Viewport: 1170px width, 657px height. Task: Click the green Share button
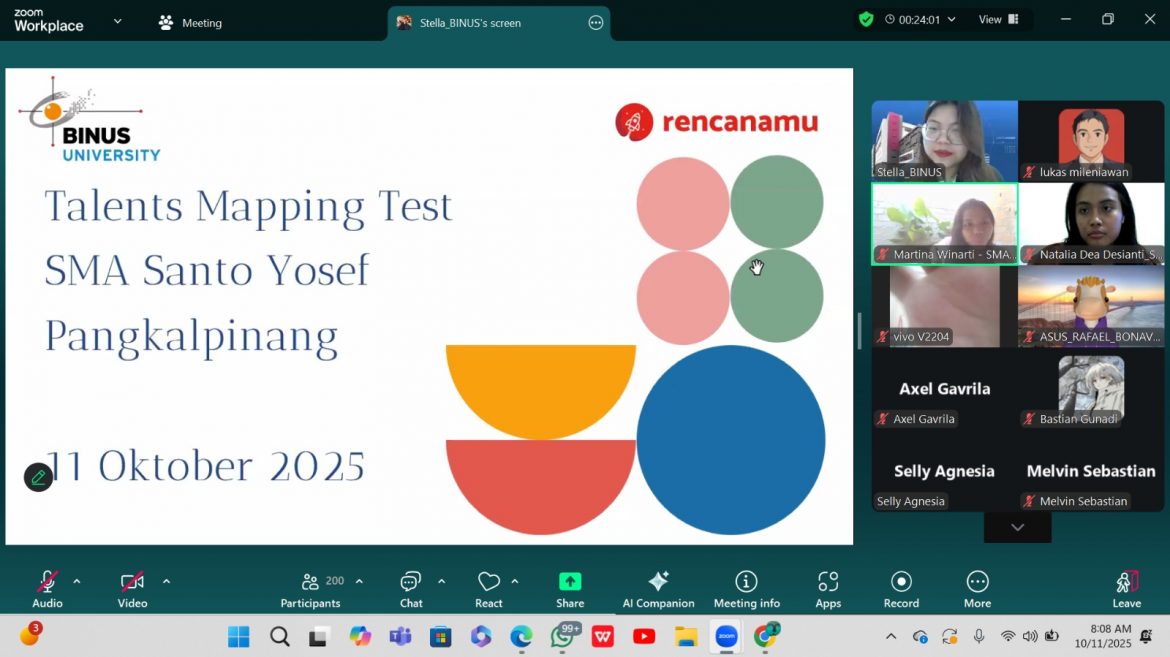coord(570,588)
